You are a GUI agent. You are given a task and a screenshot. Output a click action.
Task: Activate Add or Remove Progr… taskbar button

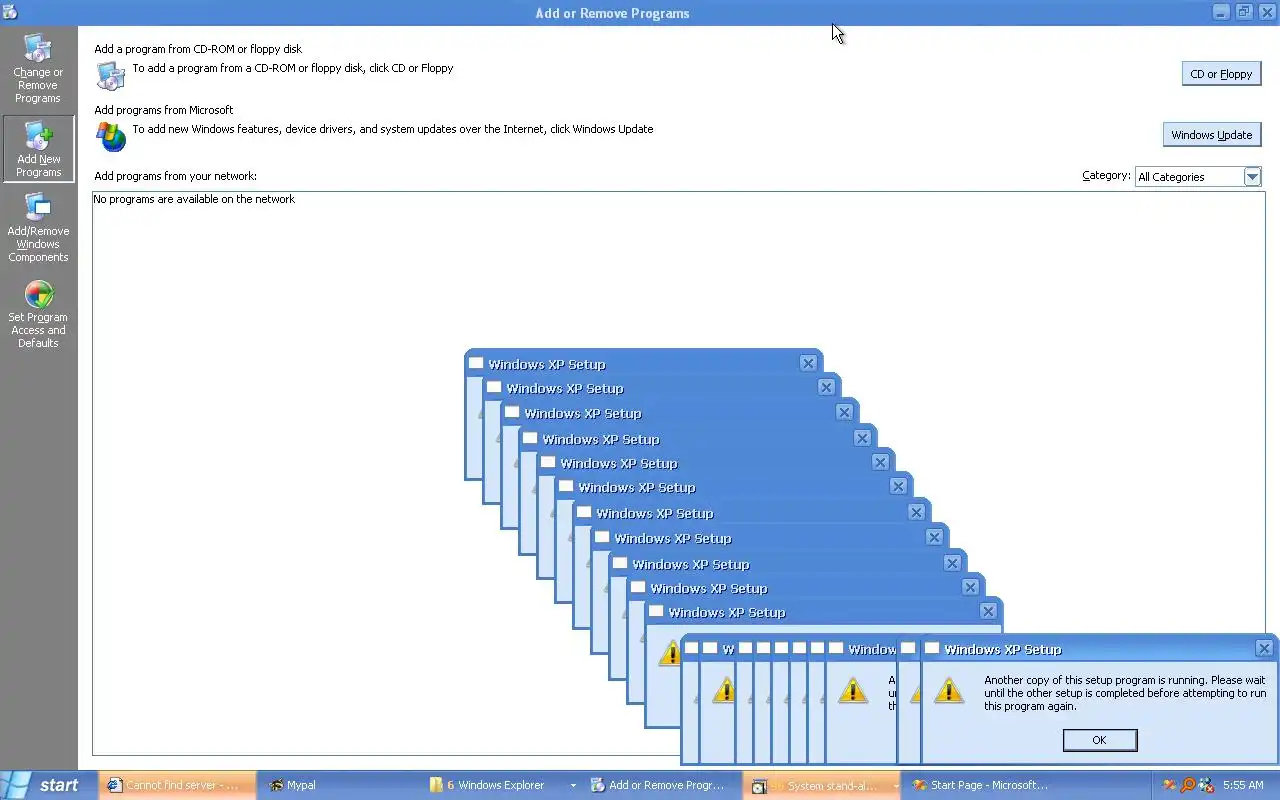pos(662,785)
